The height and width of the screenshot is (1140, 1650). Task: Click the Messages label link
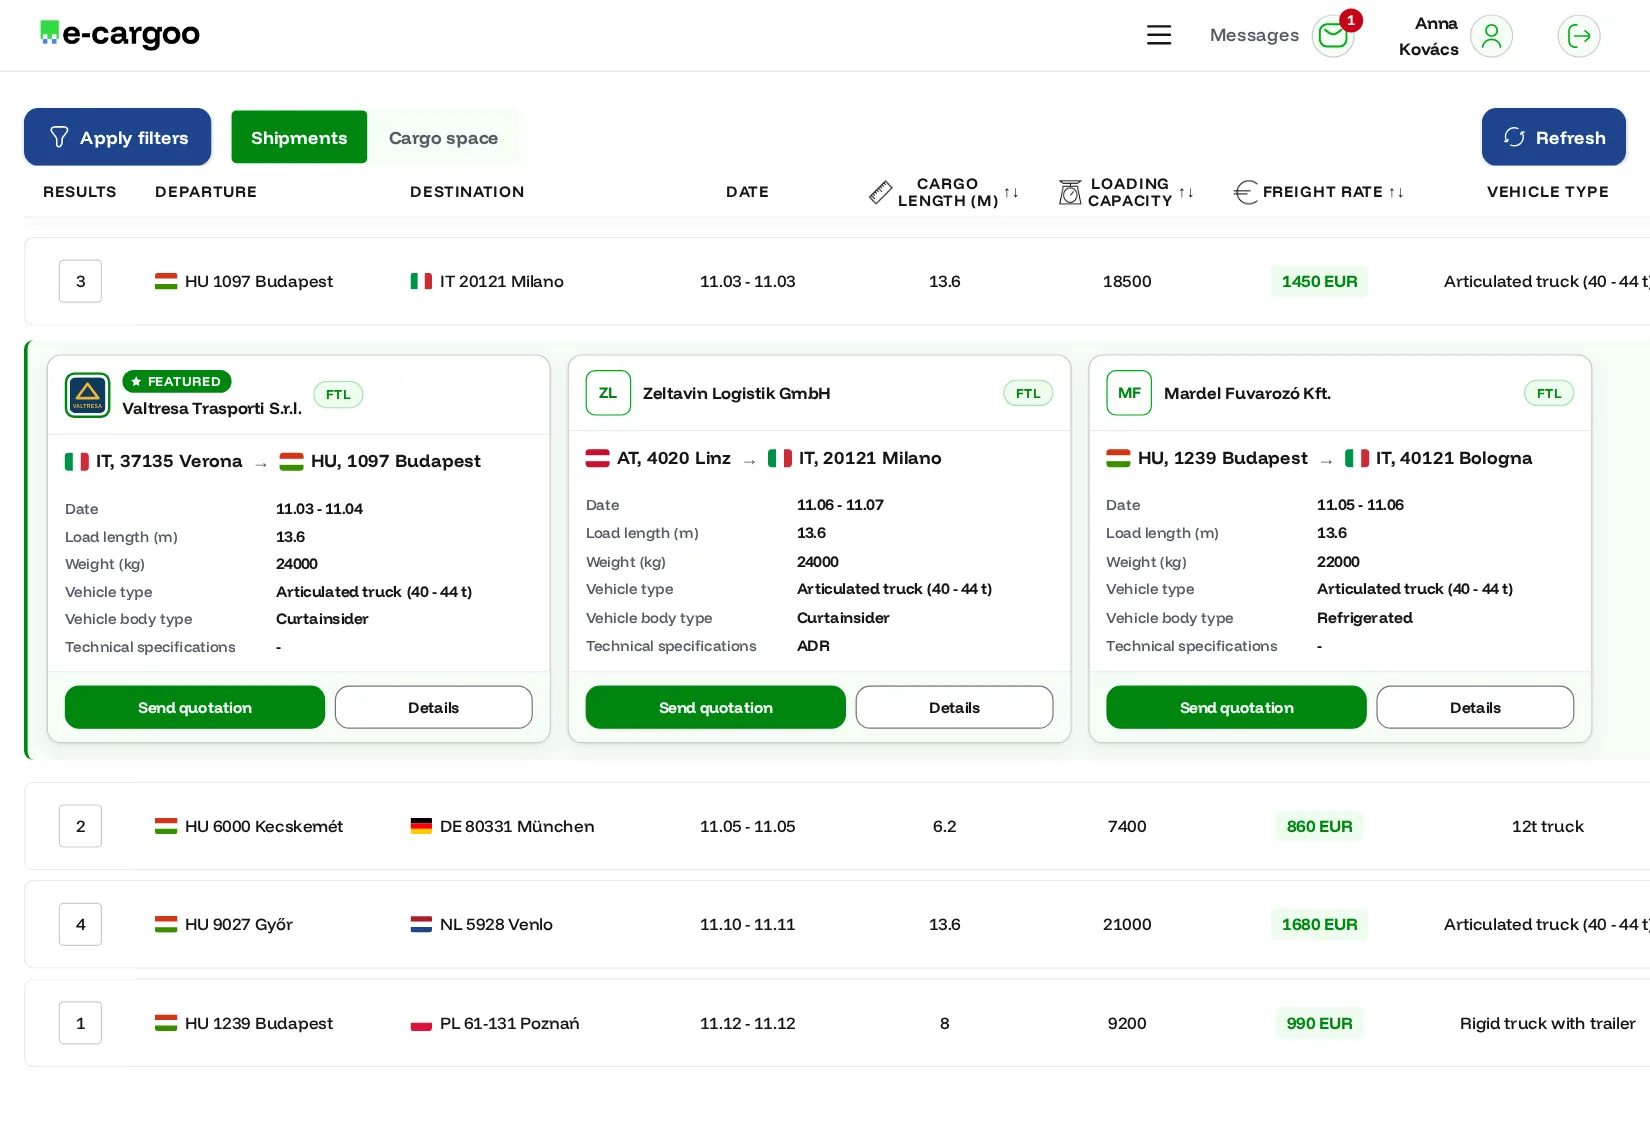point(1254,35)
